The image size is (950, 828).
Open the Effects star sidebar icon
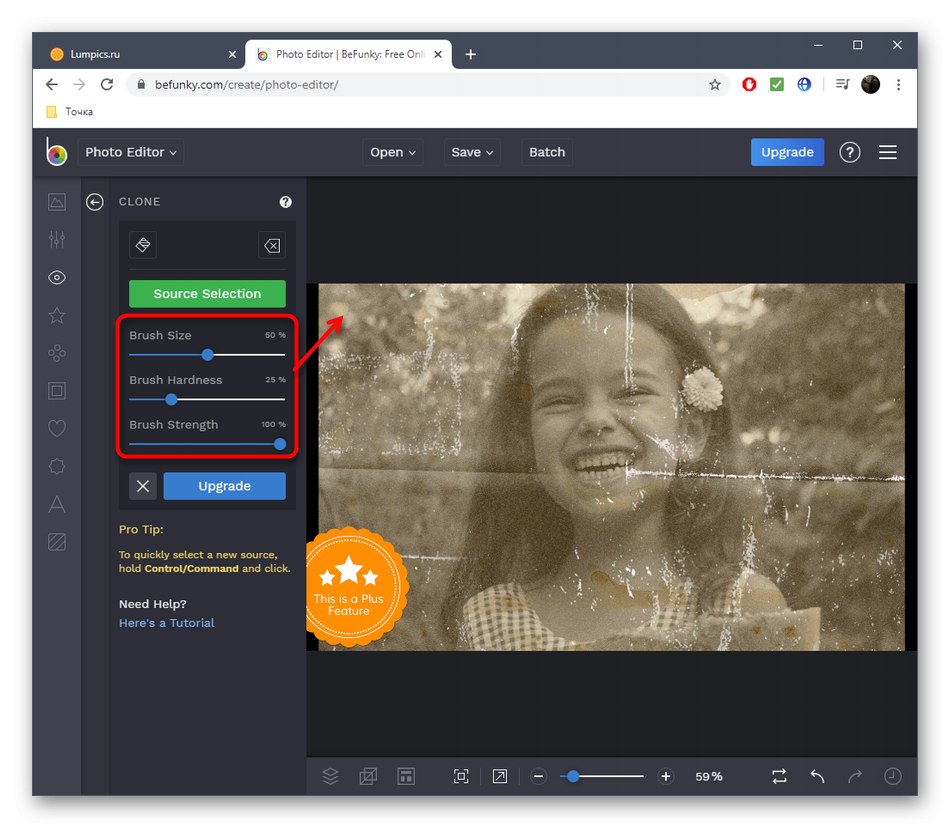[x=57, y=315]
